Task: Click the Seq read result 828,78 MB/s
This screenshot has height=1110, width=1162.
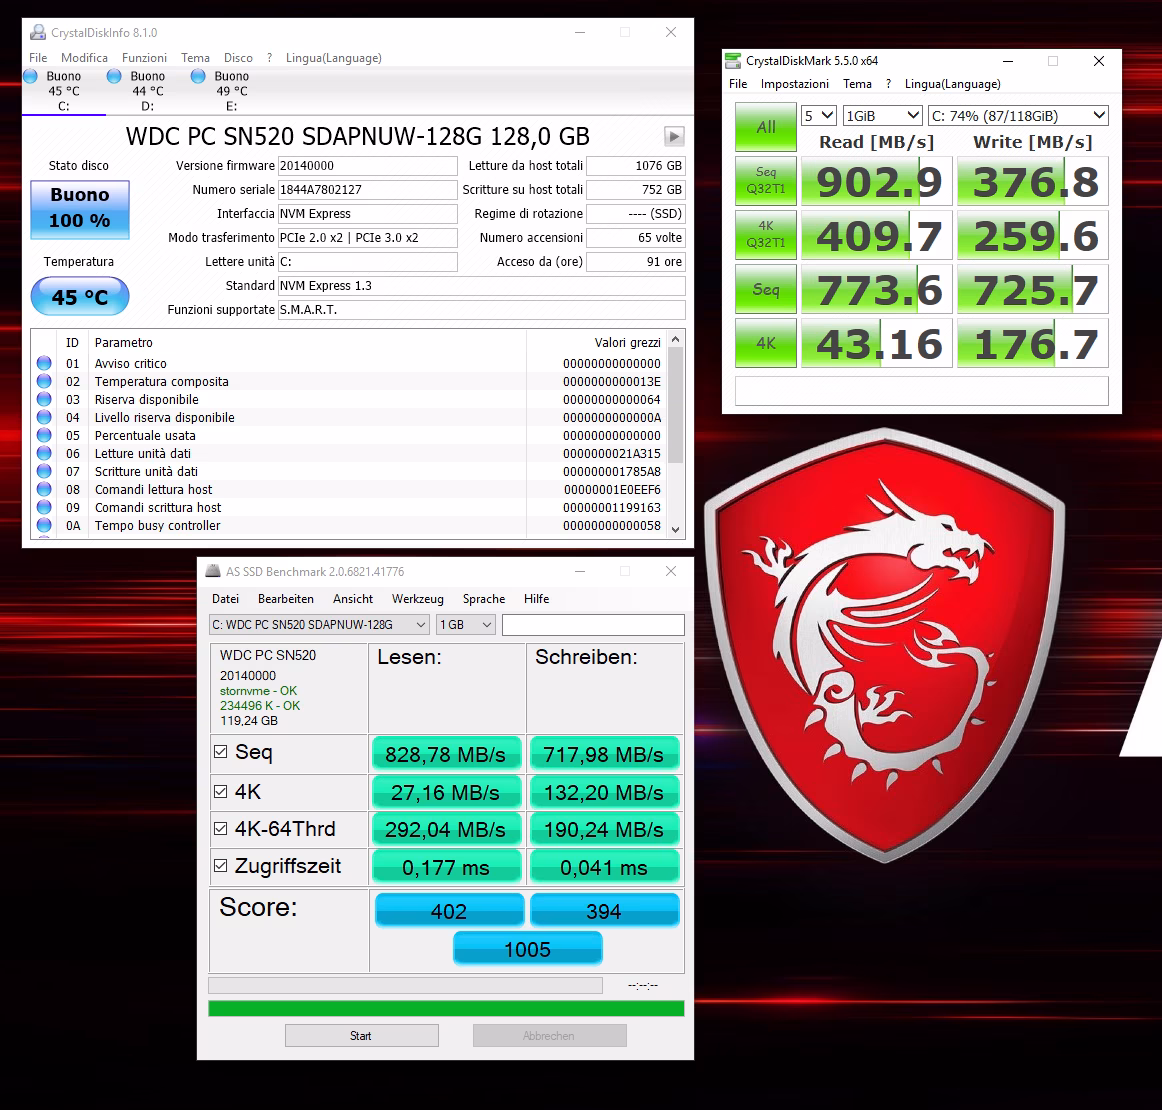Action: (x=445, y=754)
